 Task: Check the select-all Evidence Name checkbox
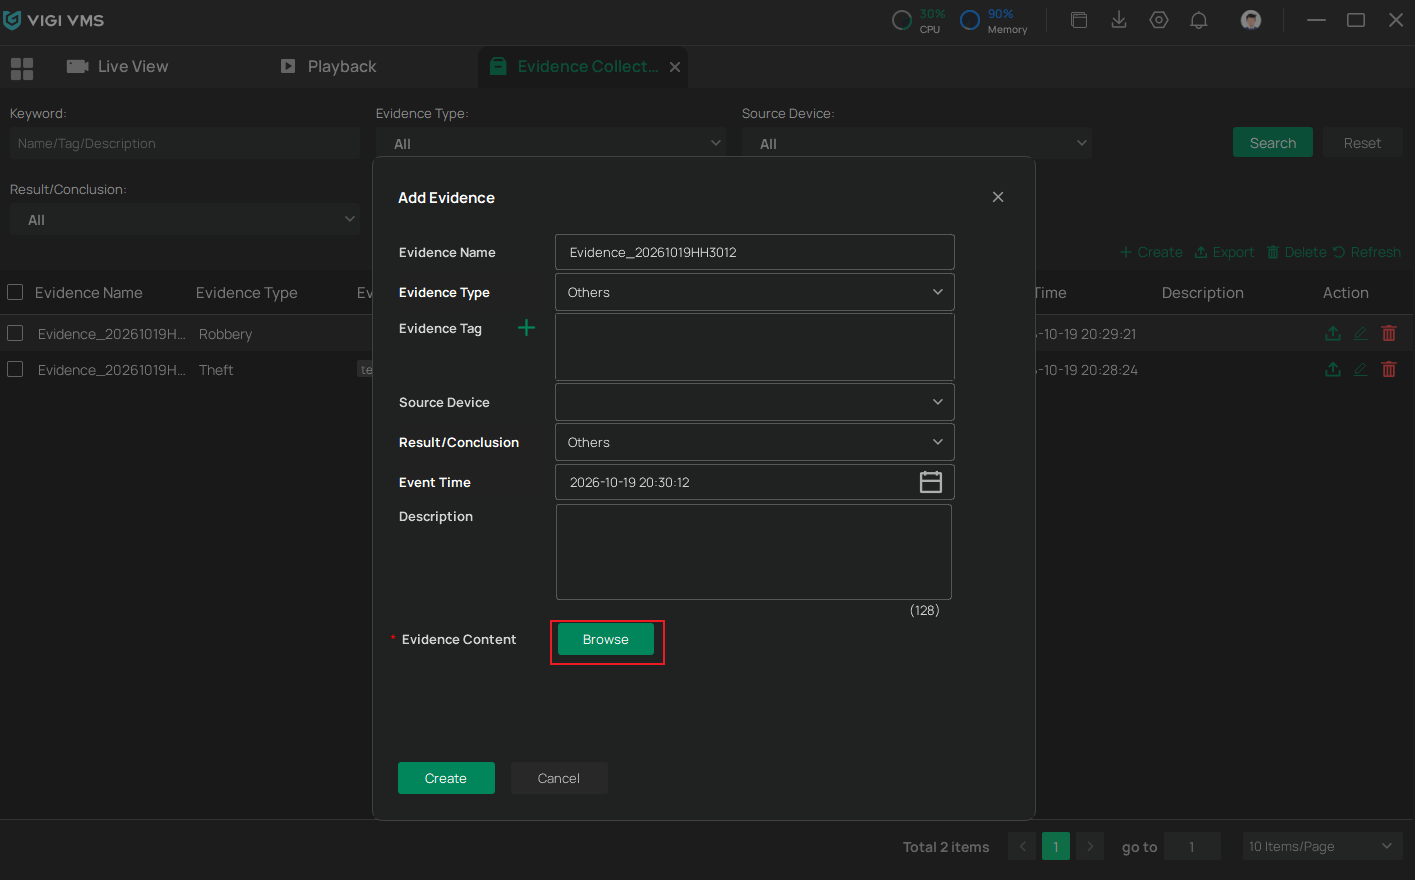(x=15, y=292)
